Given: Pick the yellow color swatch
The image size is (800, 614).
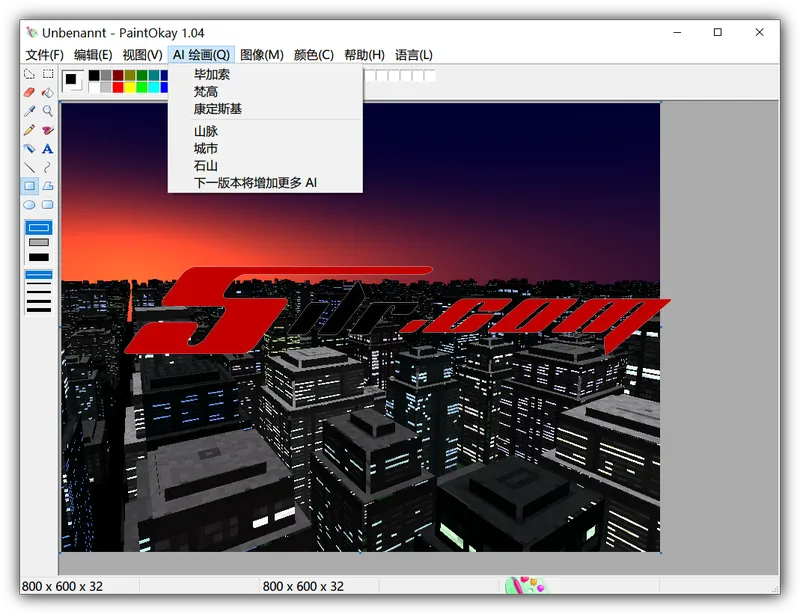Looking at the screenshot, I should coord(130,87).
